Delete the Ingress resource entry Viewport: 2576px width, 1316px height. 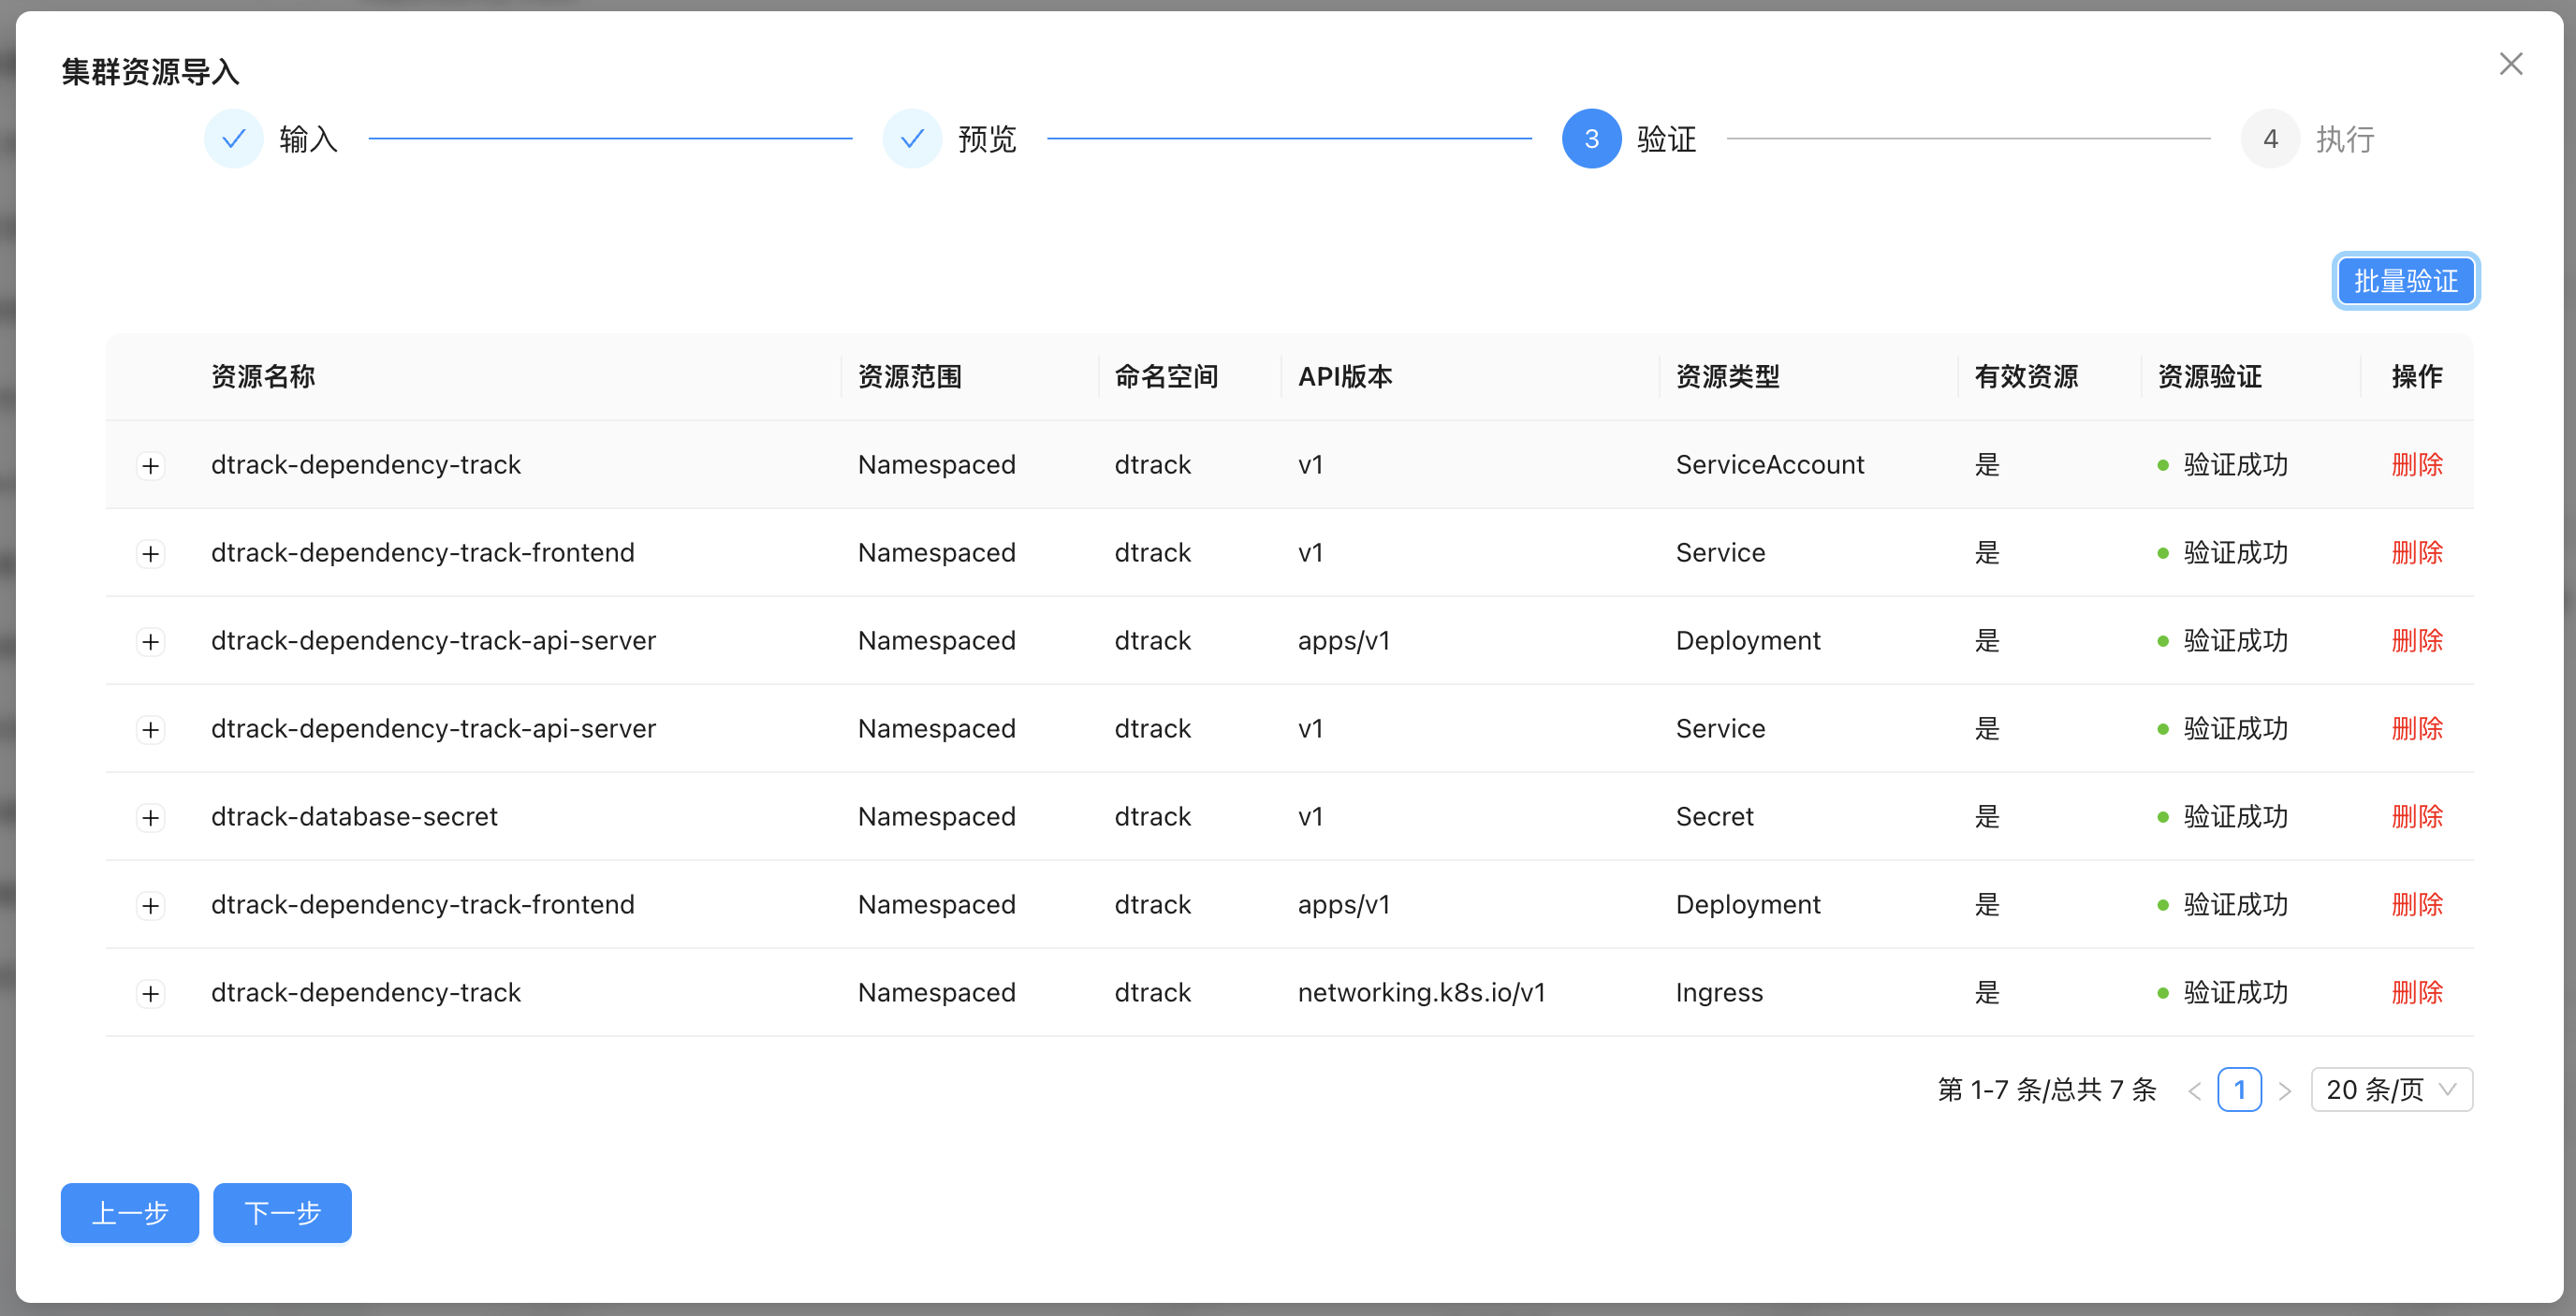click(x=2416, y=993)
